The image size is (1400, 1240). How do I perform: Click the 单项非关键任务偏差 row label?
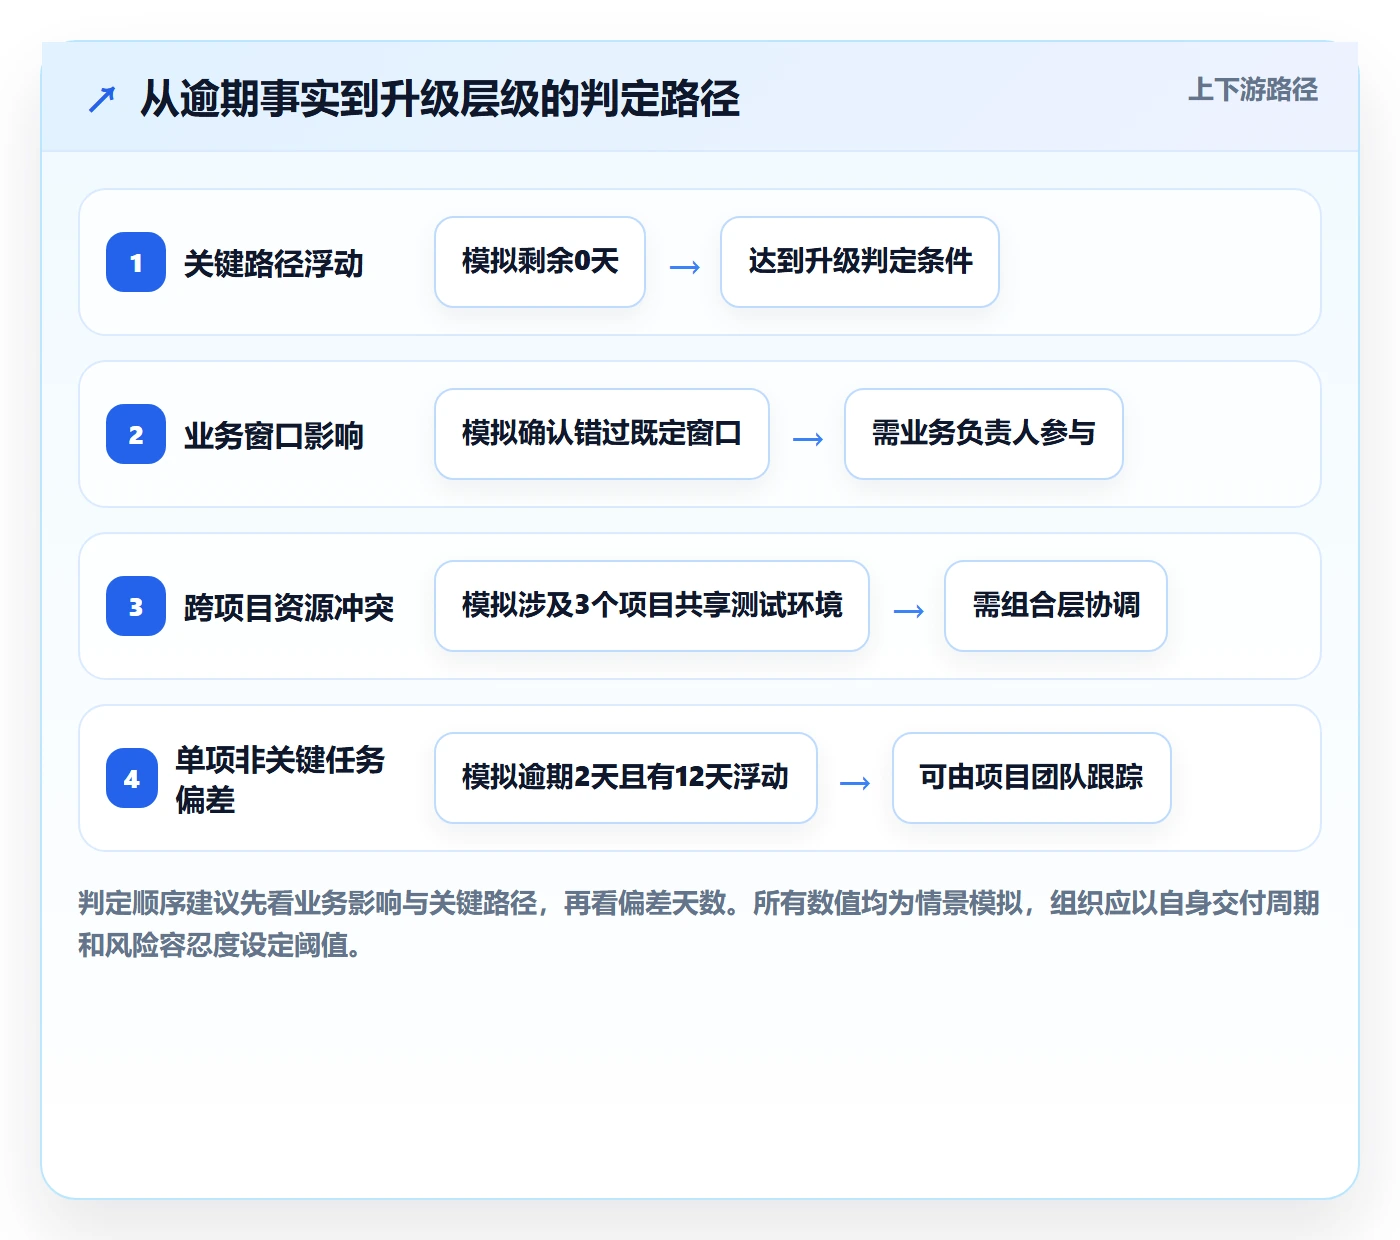click(x=281, y=779)
